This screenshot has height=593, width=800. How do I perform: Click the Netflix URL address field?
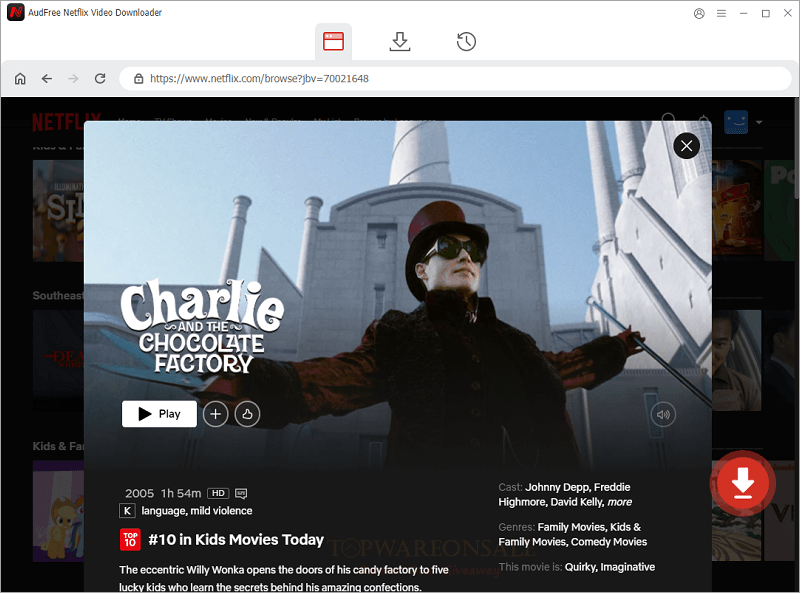(455, 79)
